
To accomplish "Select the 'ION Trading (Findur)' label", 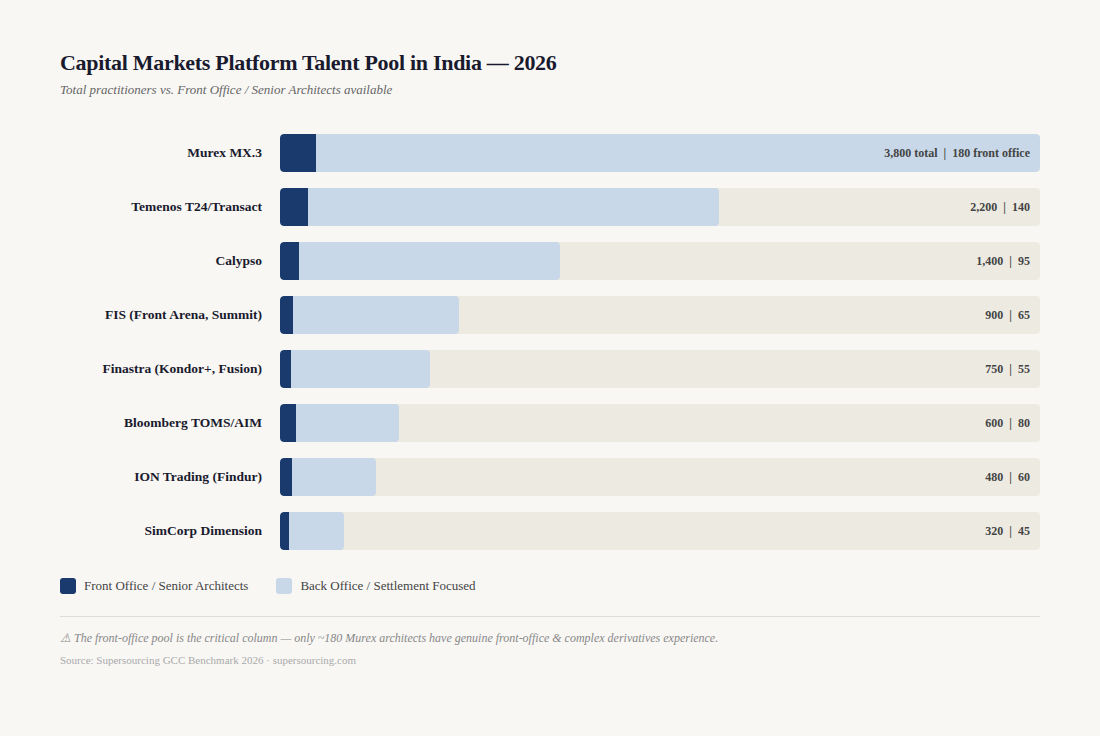I will point(199,477).
